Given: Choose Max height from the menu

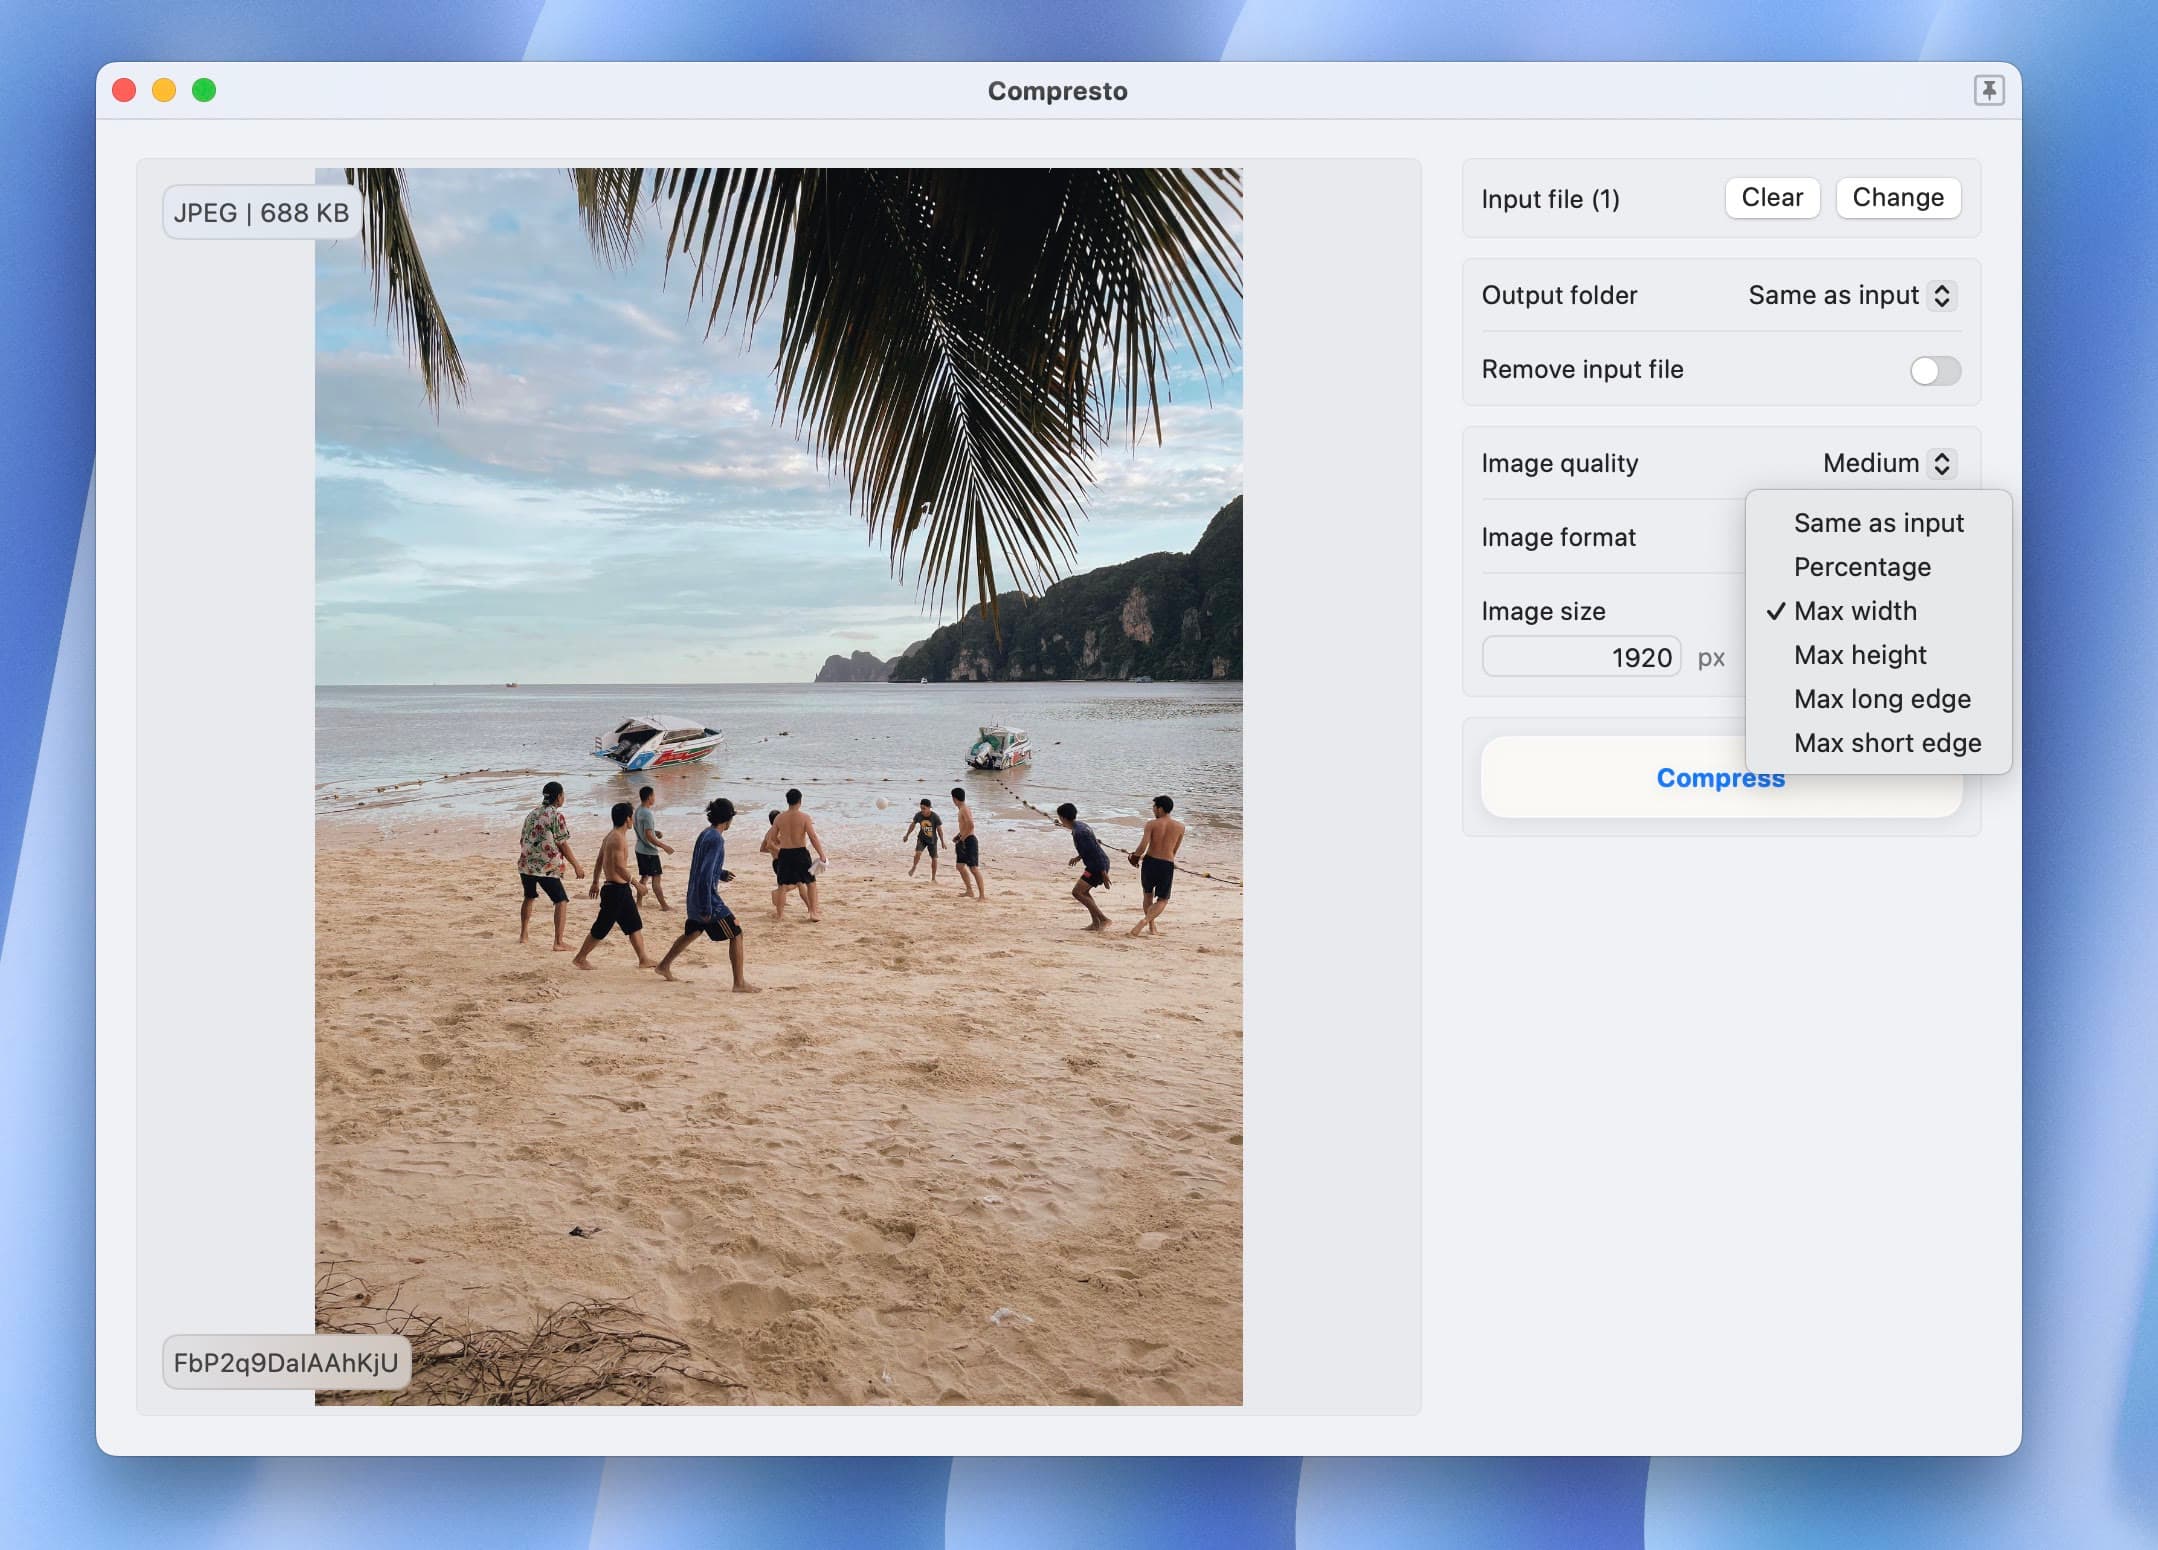Looking at the screenshot, I should [x=1860, y=655].
